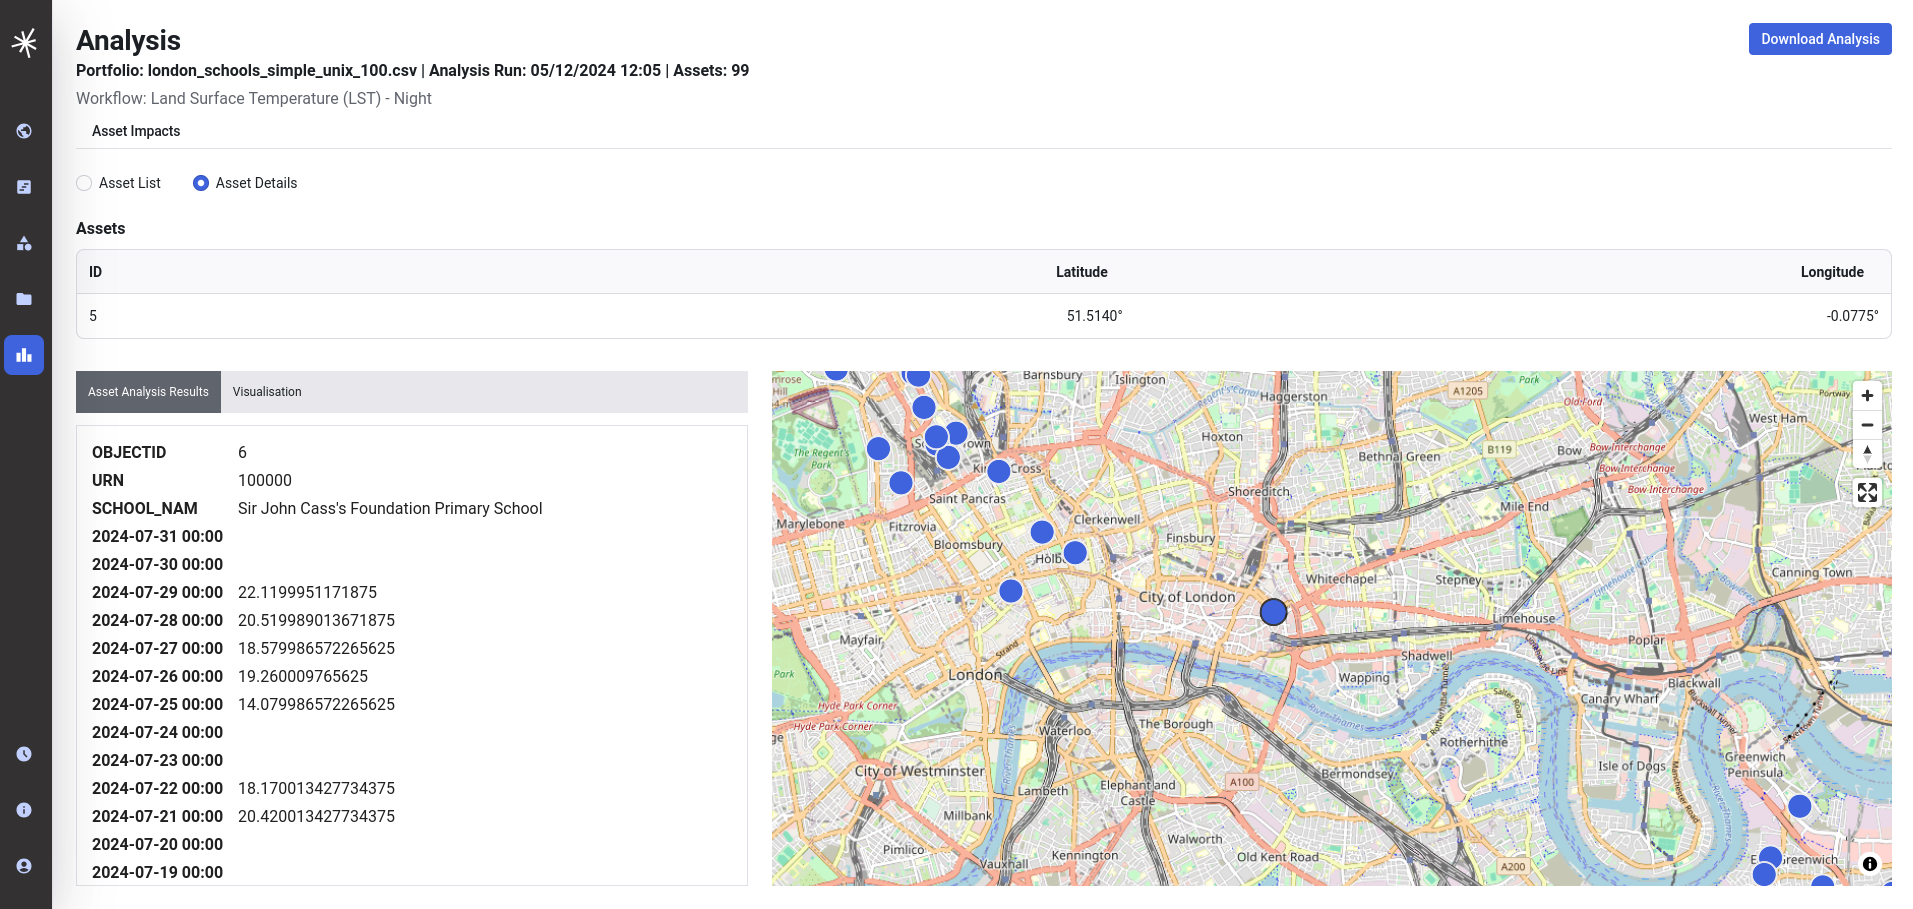Viewport: 1913px width, 909px height.
Task: Click the map marker nearest Mayfair
Action: point(1011,591)
